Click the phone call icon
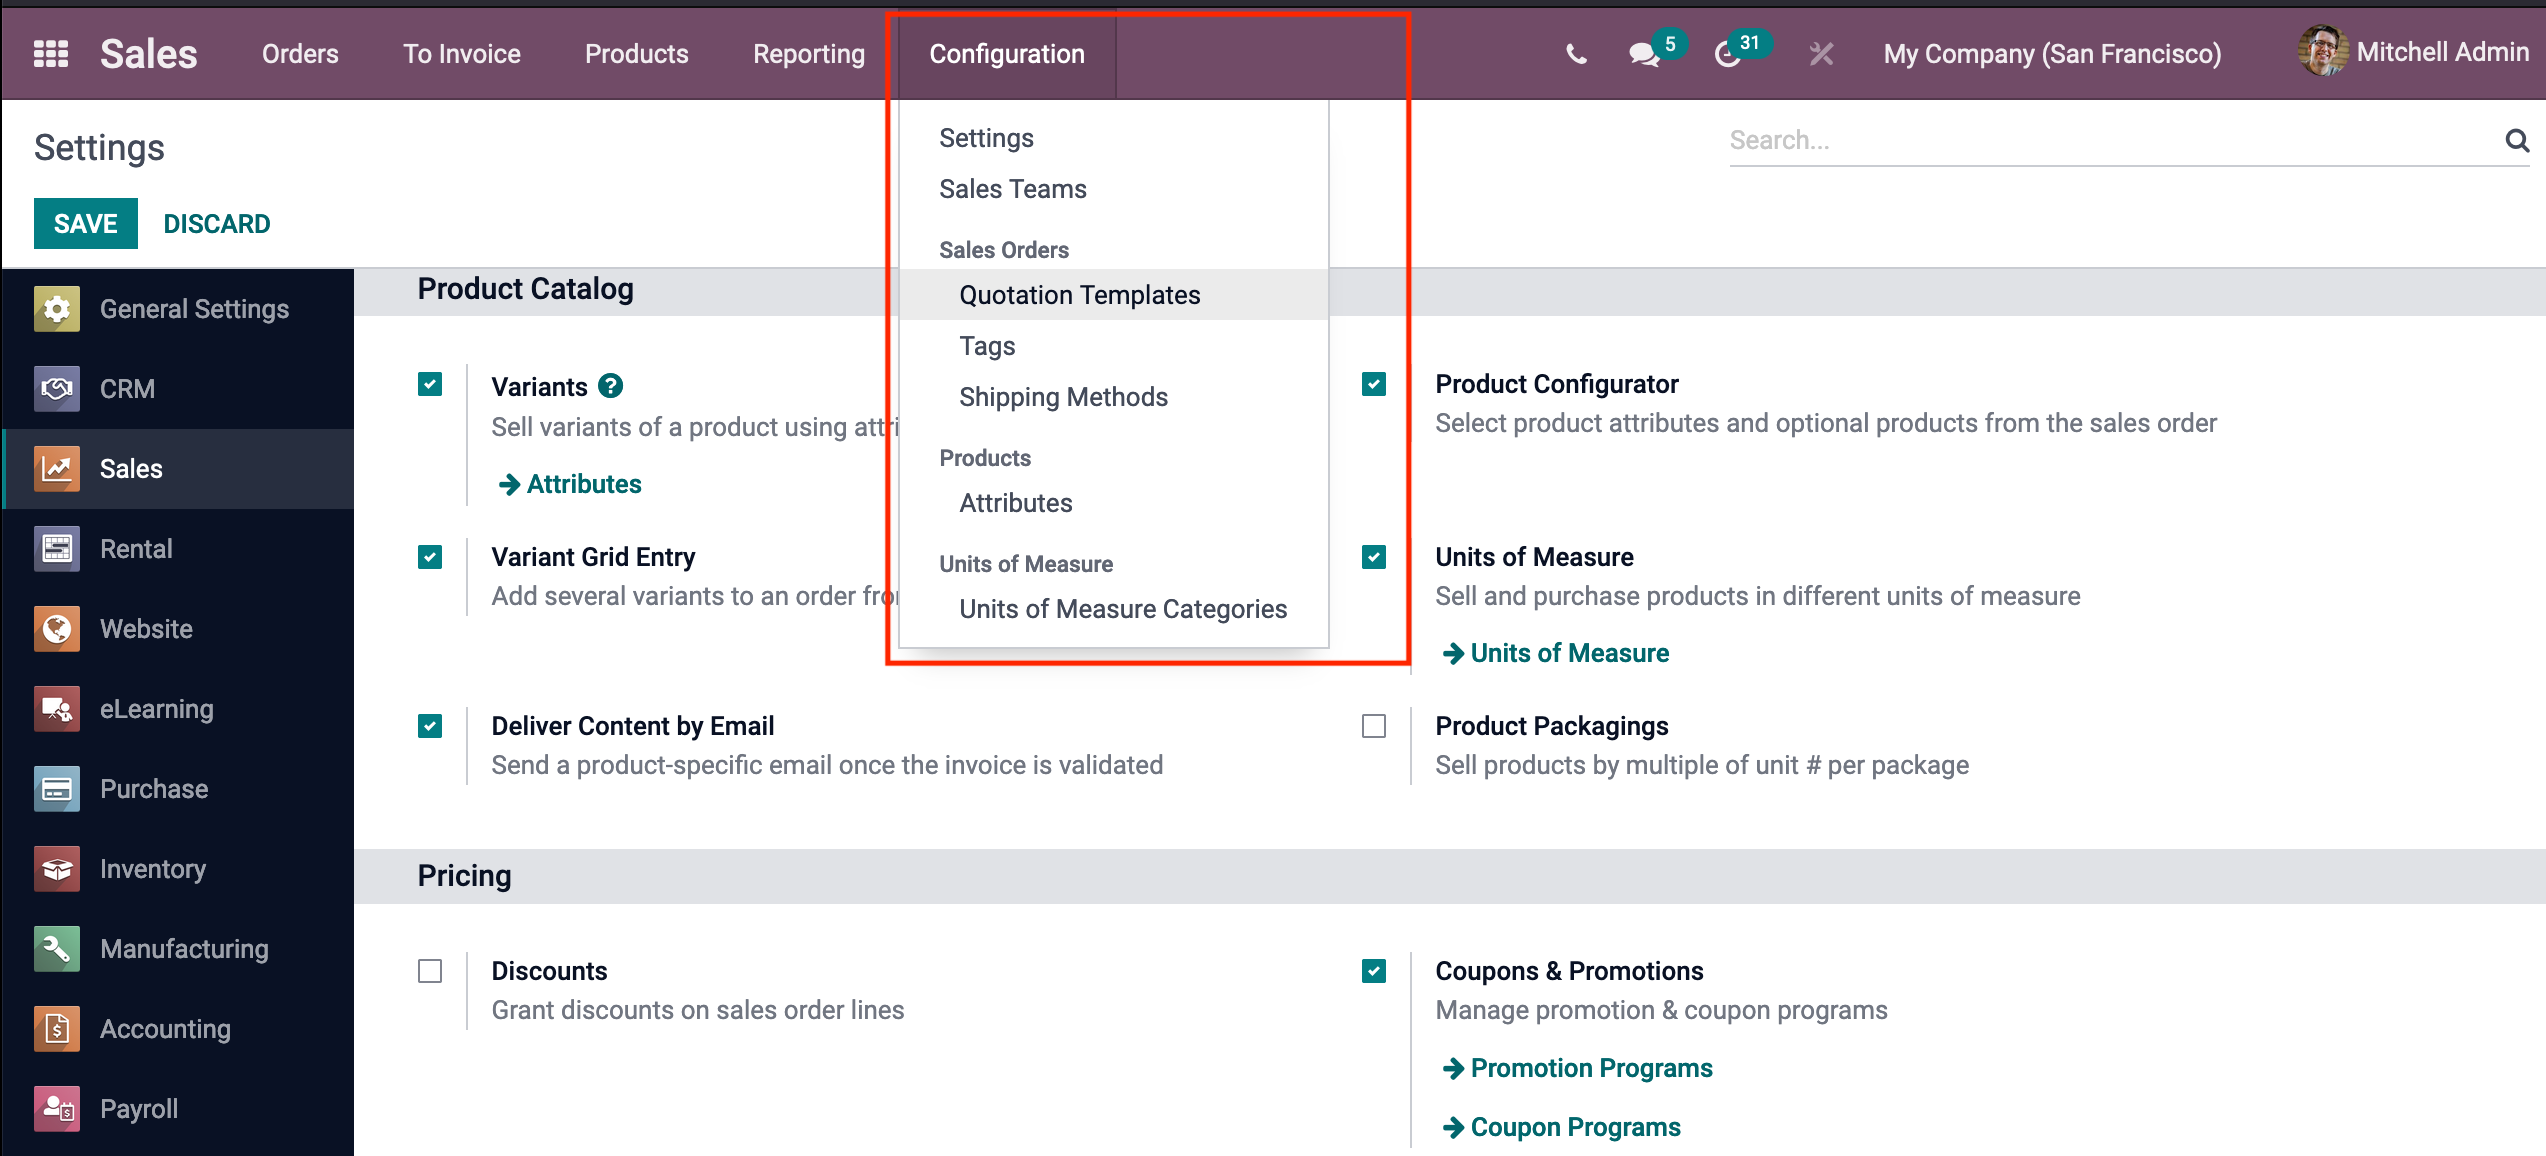Screen dimensions: 2546x1156 (x=1576, y=54)
